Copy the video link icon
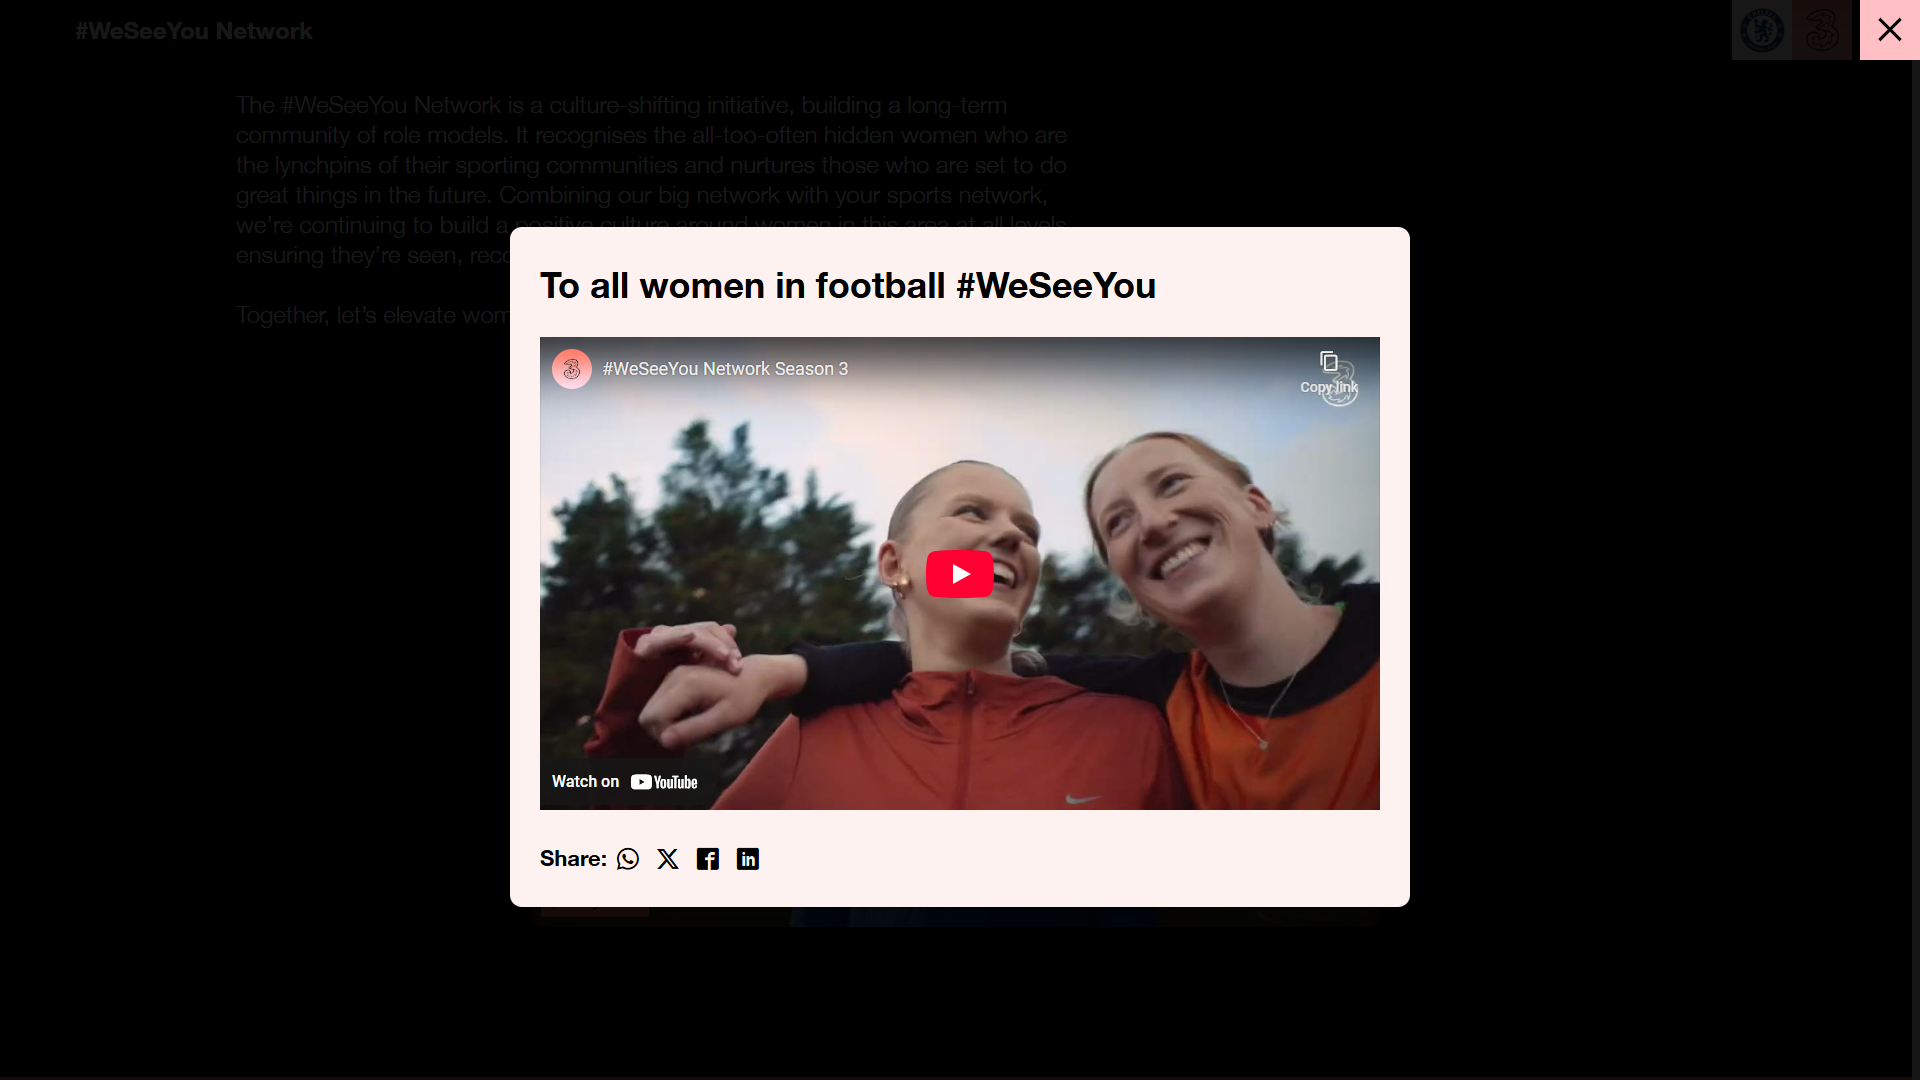 coord(1328,362)
